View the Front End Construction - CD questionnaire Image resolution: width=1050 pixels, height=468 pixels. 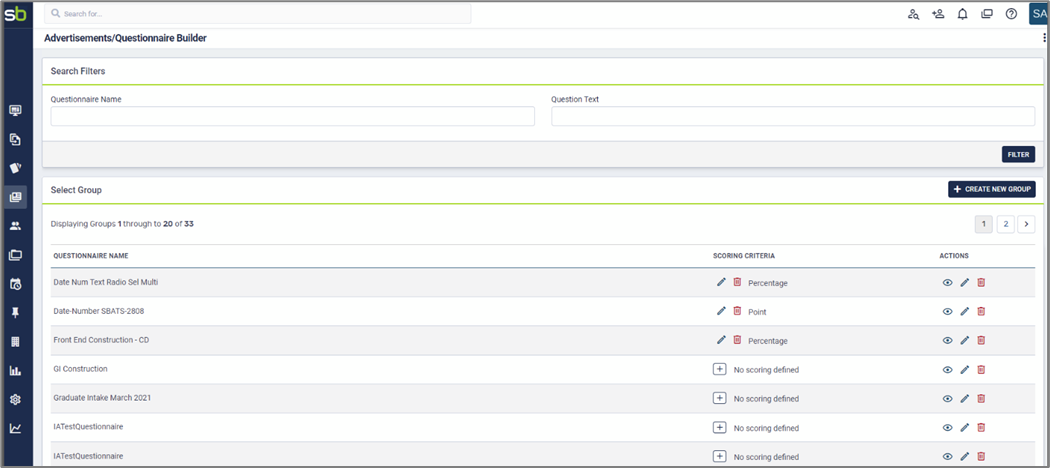(x=948, y=340)
